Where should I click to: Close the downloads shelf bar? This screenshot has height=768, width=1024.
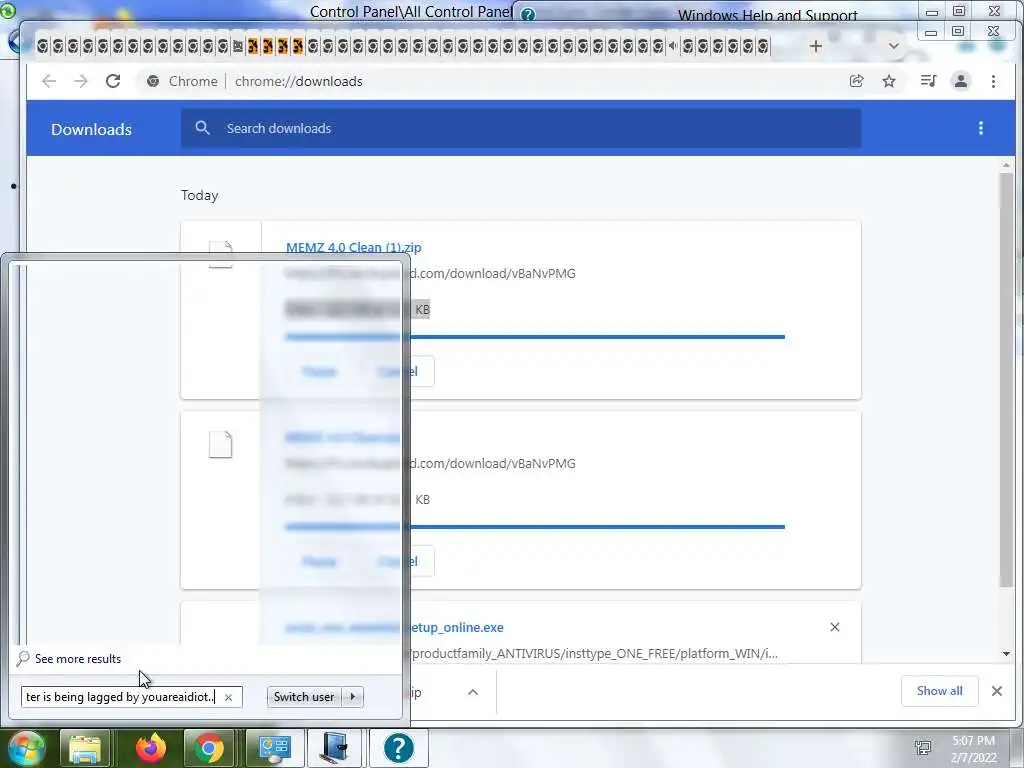click(997, 691)
